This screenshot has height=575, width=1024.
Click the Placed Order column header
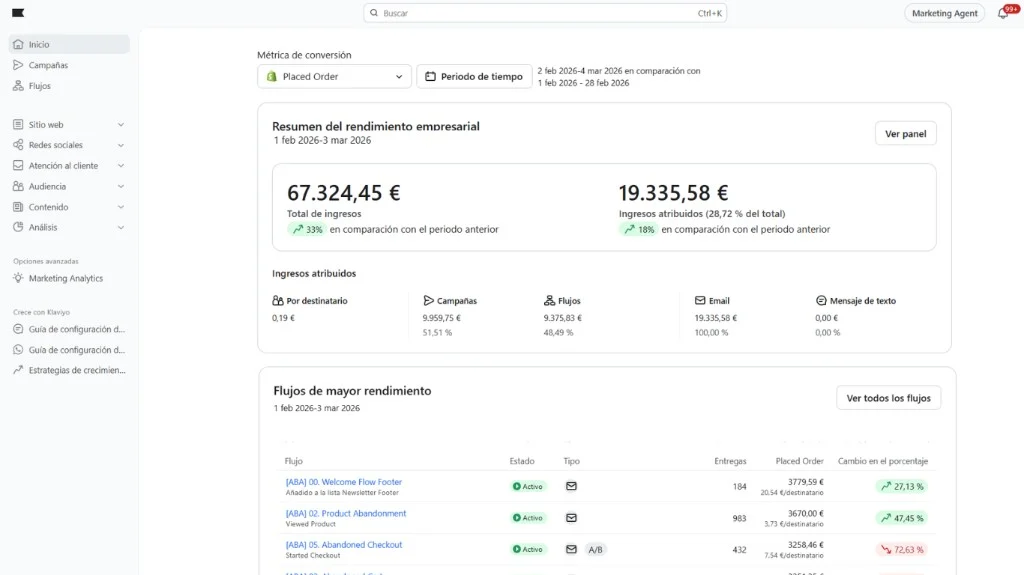799,461
